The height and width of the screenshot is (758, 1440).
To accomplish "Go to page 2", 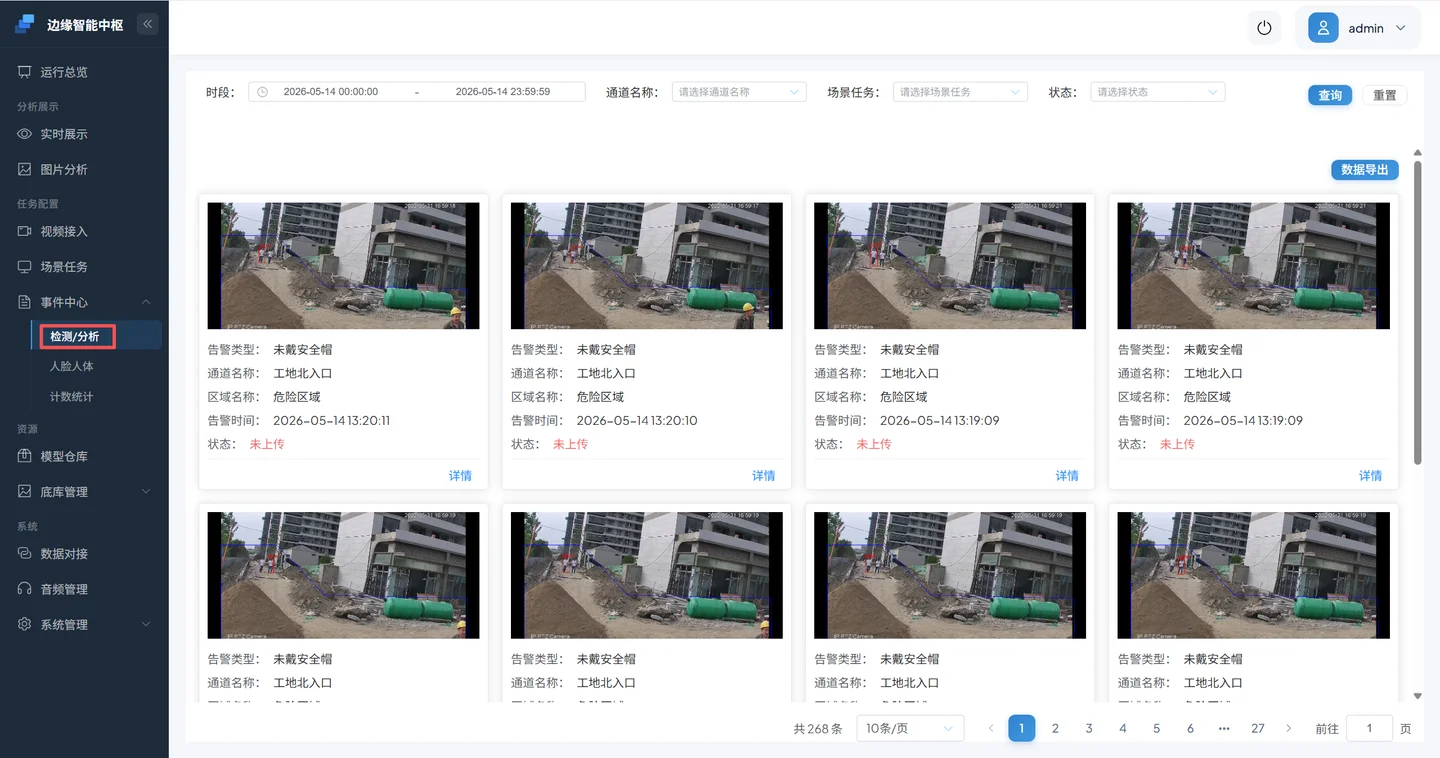I will pos(1055,728).
